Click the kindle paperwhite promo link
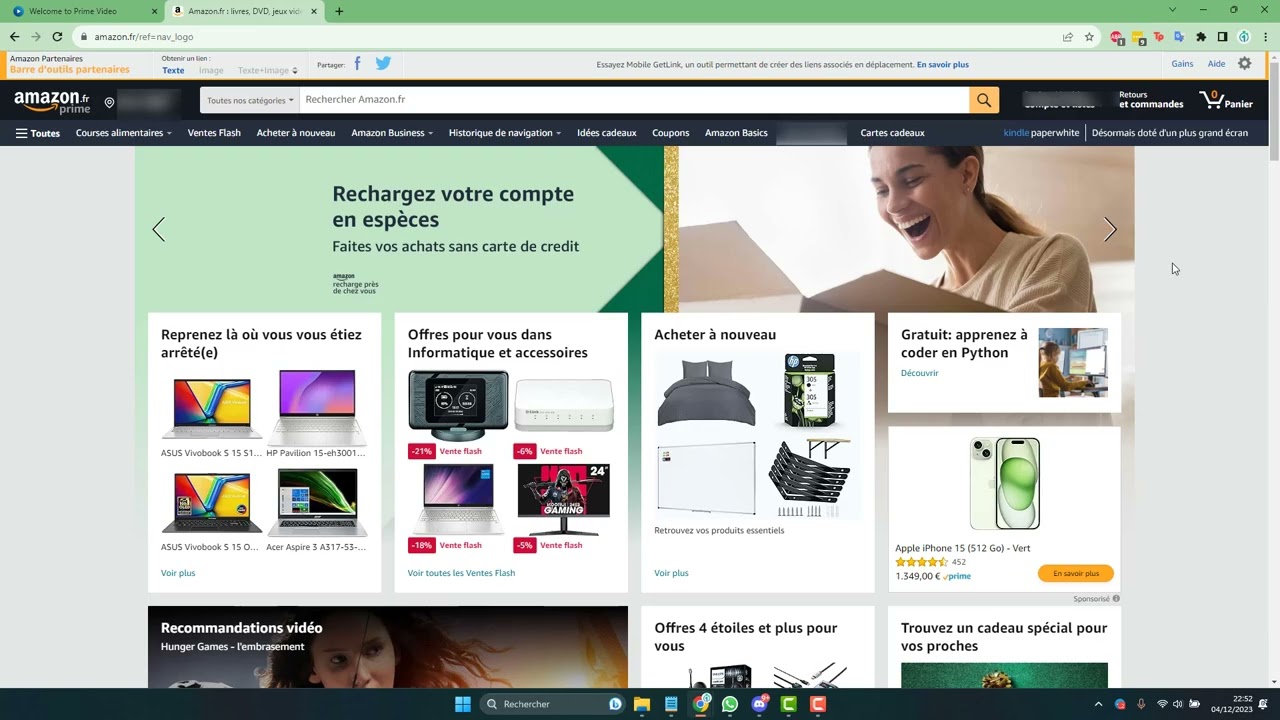1280x720 pixels. coord(1041,133)
